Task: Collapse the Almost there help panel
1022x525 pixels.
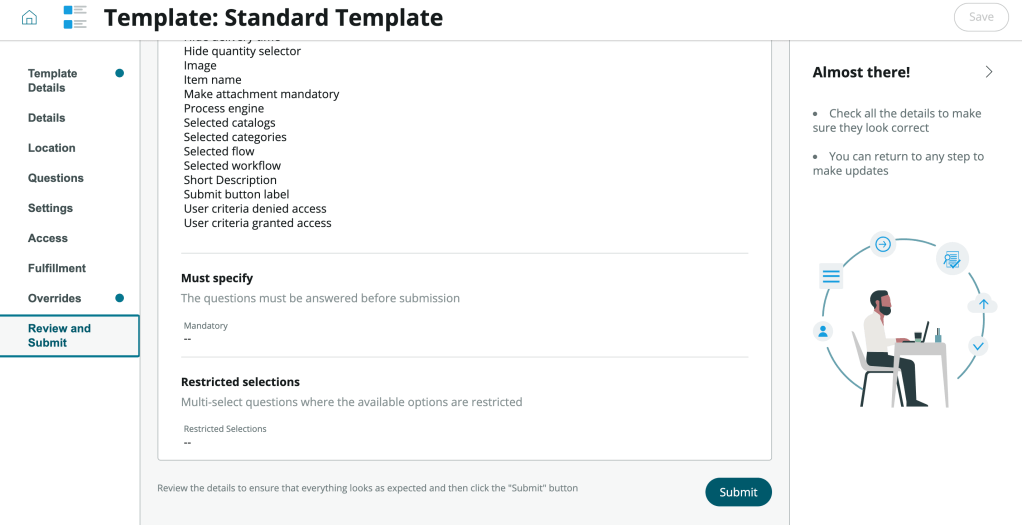Action: (988, 72)
